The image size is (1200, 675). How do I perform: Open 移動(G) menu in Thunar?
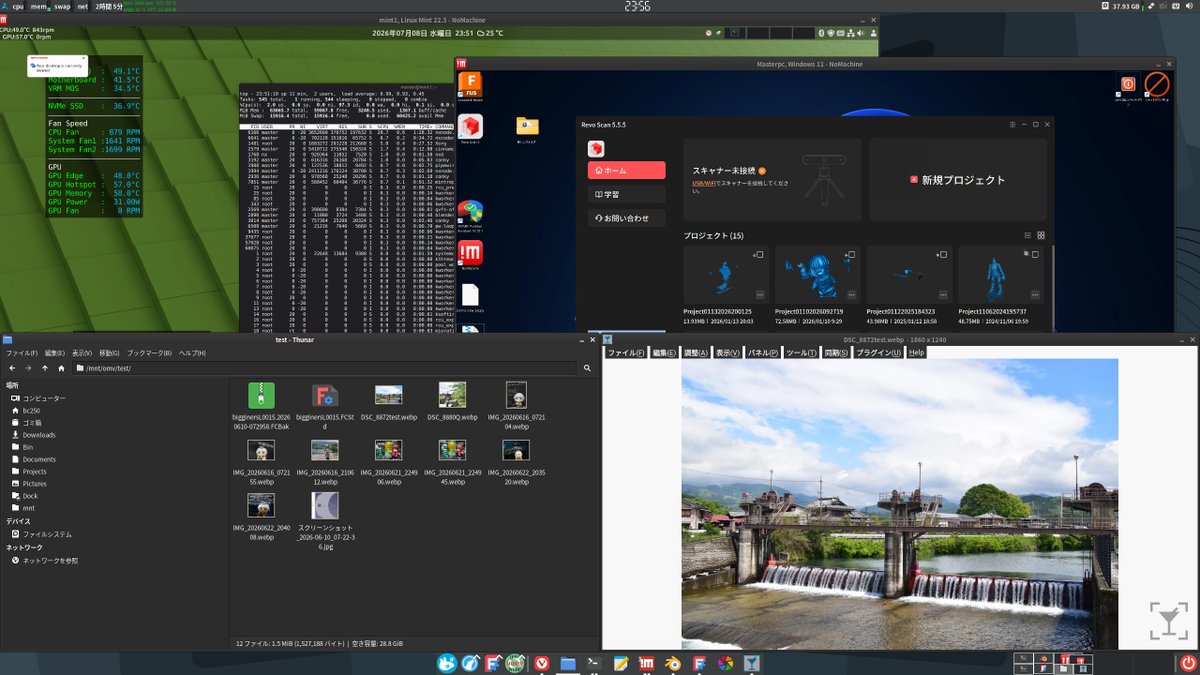click(109, 353)
